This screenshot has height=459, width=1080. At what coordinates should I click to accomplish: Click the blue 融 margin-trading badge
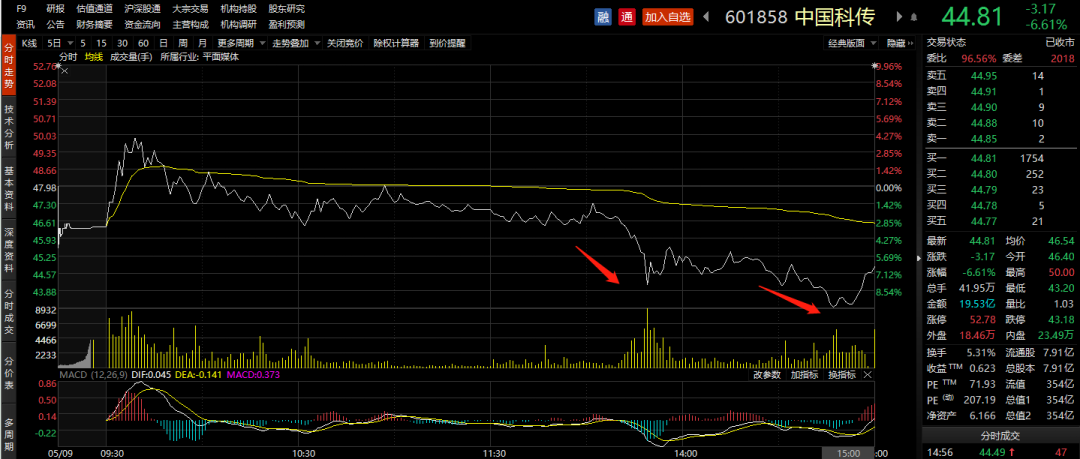(603, 16)
